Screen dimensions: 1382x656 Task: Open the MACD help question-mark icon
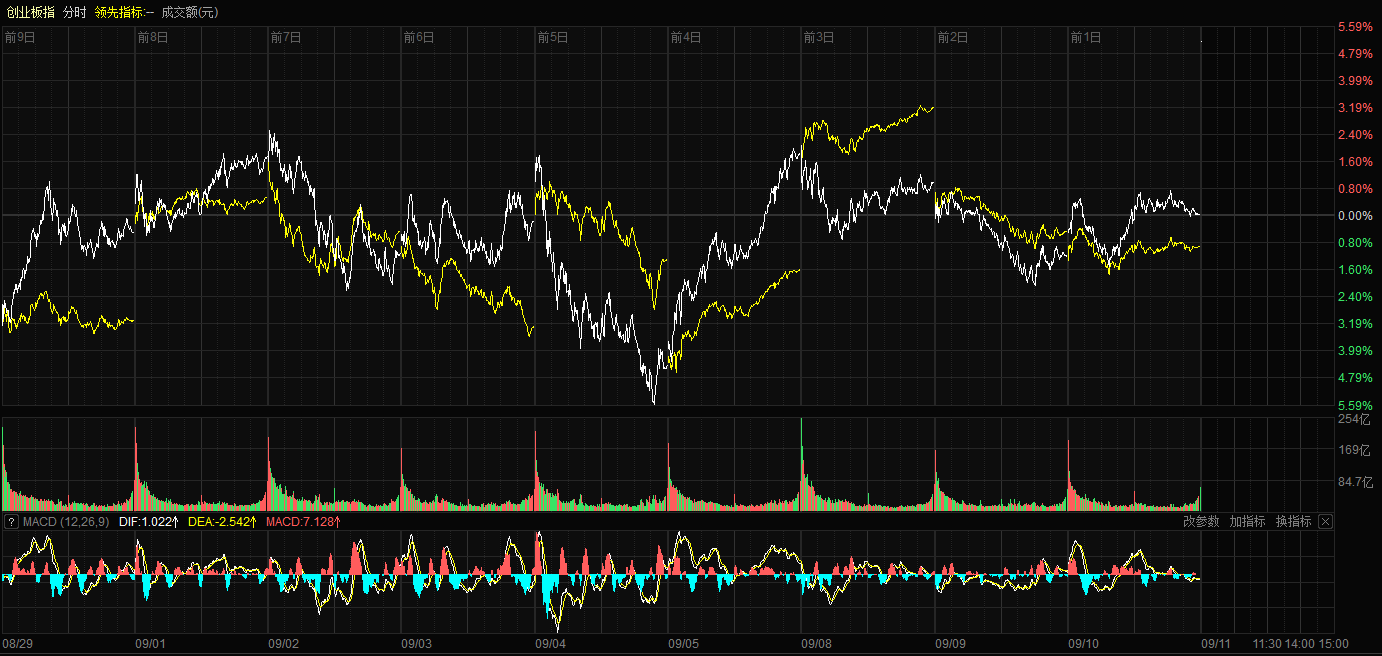12,522
